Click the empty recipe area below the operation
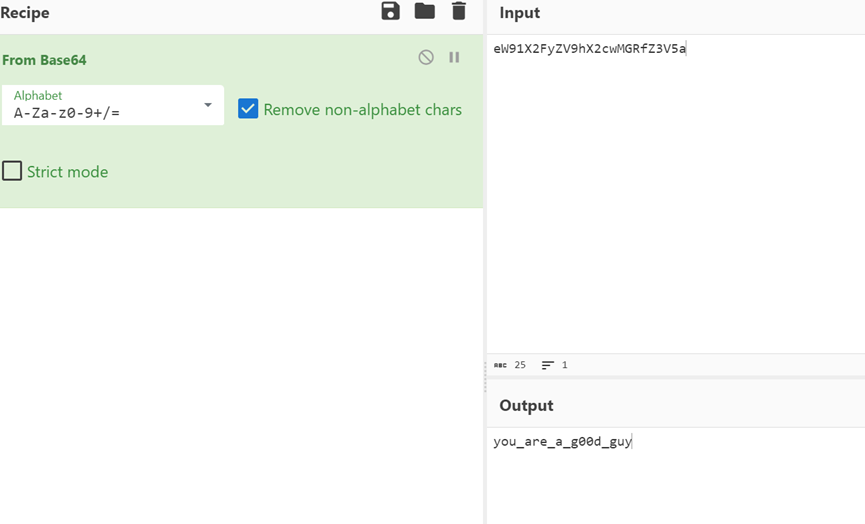This screenshot has width=865, height=524. (x=242, y=364)
